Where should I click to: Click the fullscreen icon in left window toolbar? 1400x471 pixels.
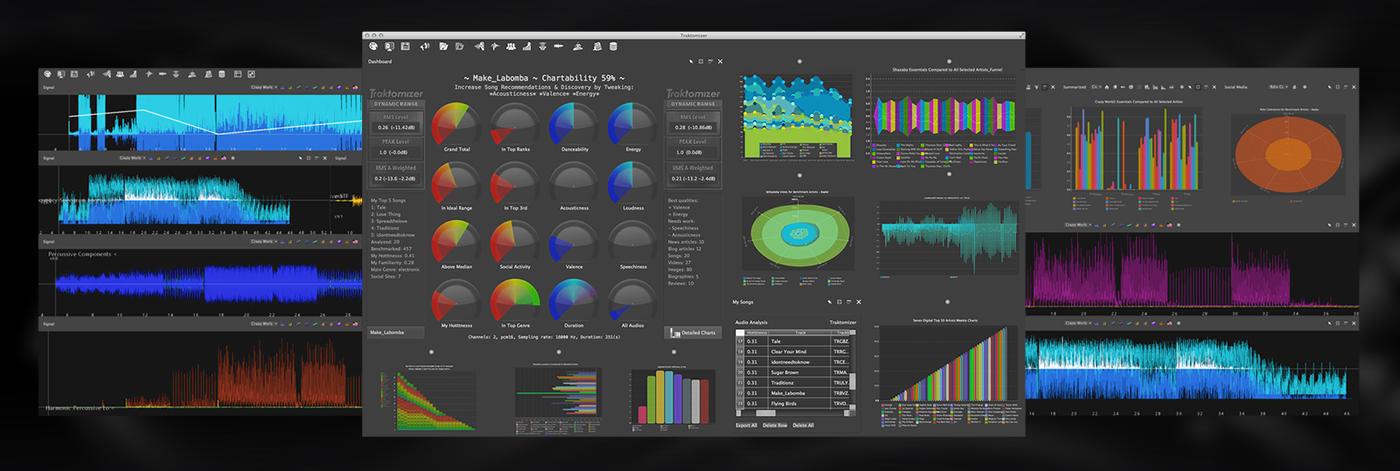[x=251, y=74]
